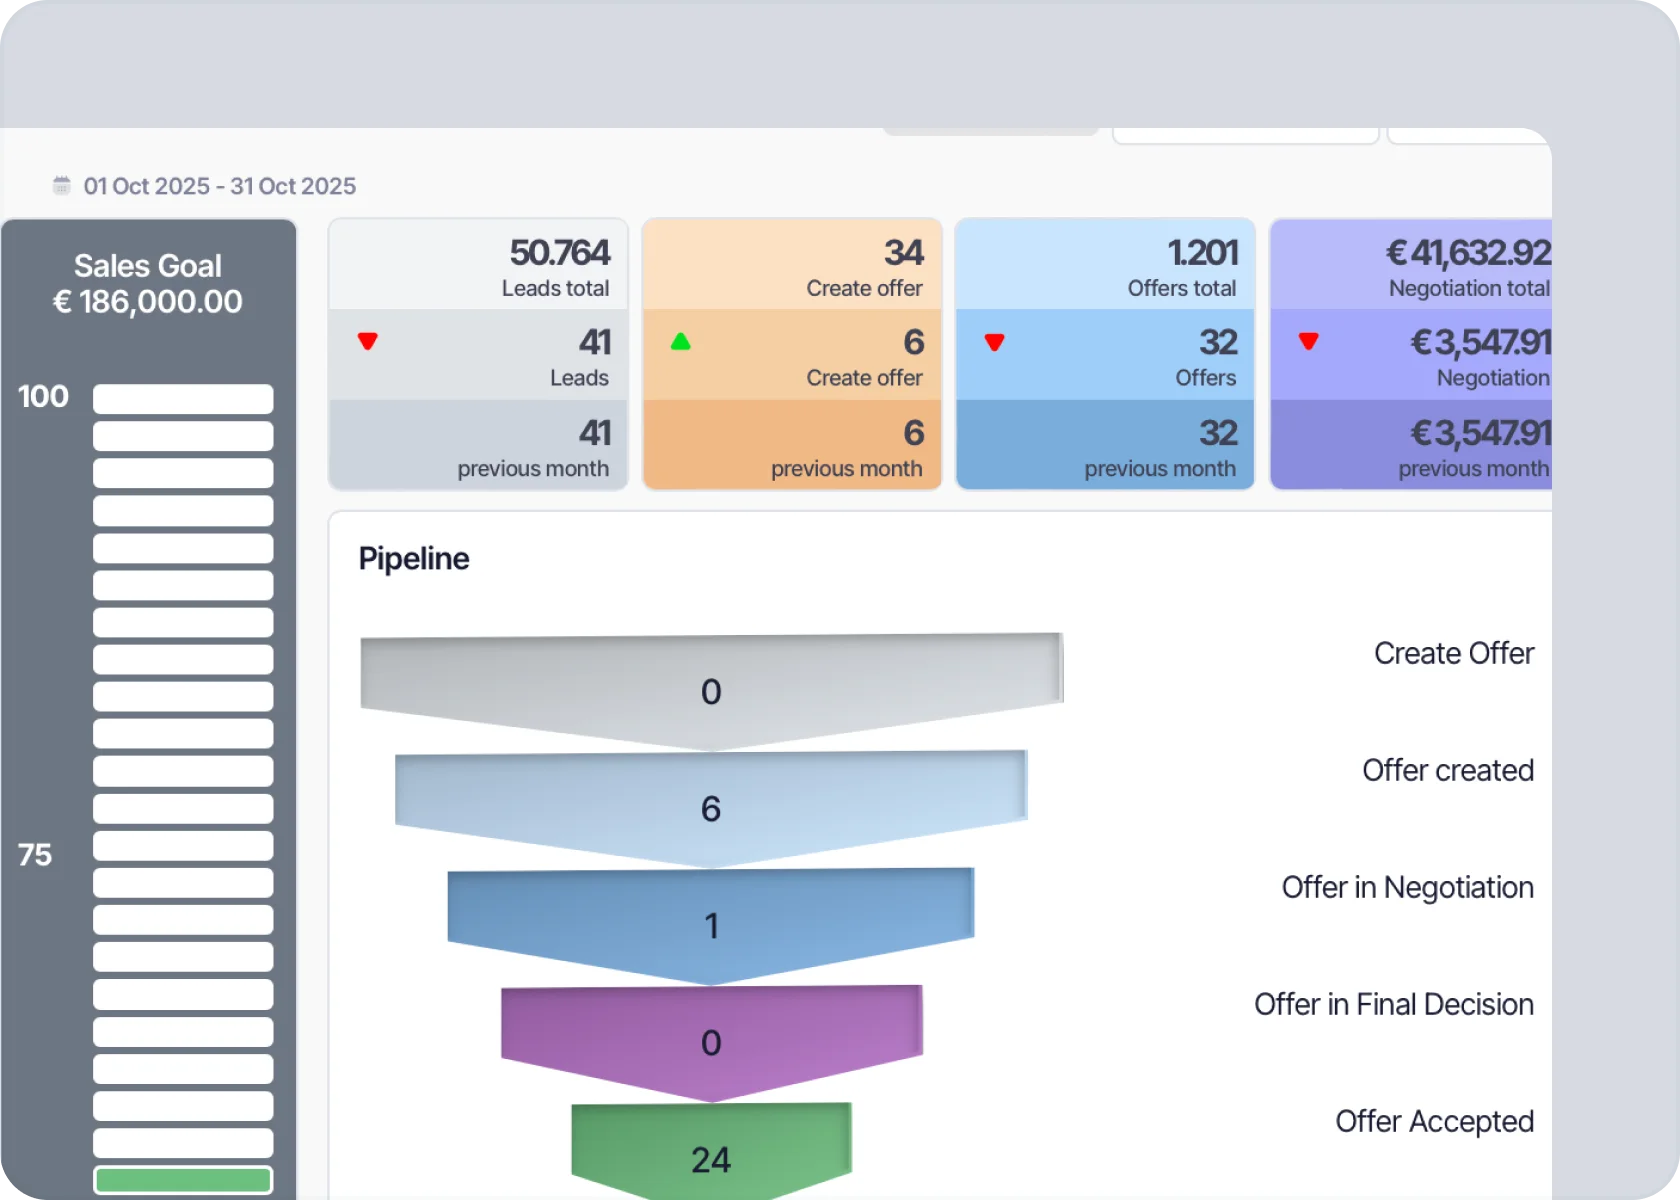Viewport: 1680px width, 1200px height.
Task: Select the green funnel segment showing 24
Action: click(x=711, y=1152)
